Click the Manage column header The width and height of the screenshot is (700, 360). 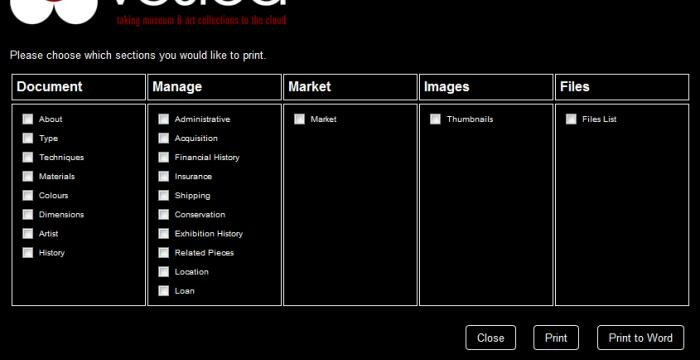(214, 87)
